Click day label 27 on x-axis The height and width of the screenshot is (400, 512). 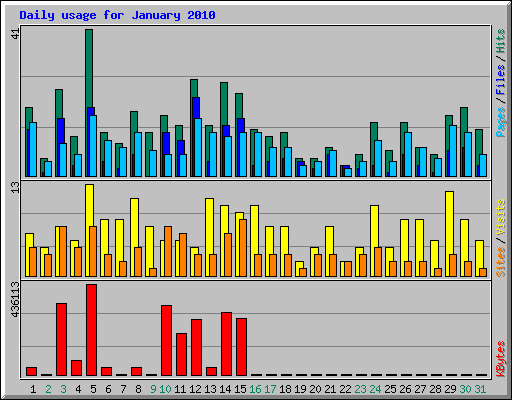(420, 389)
